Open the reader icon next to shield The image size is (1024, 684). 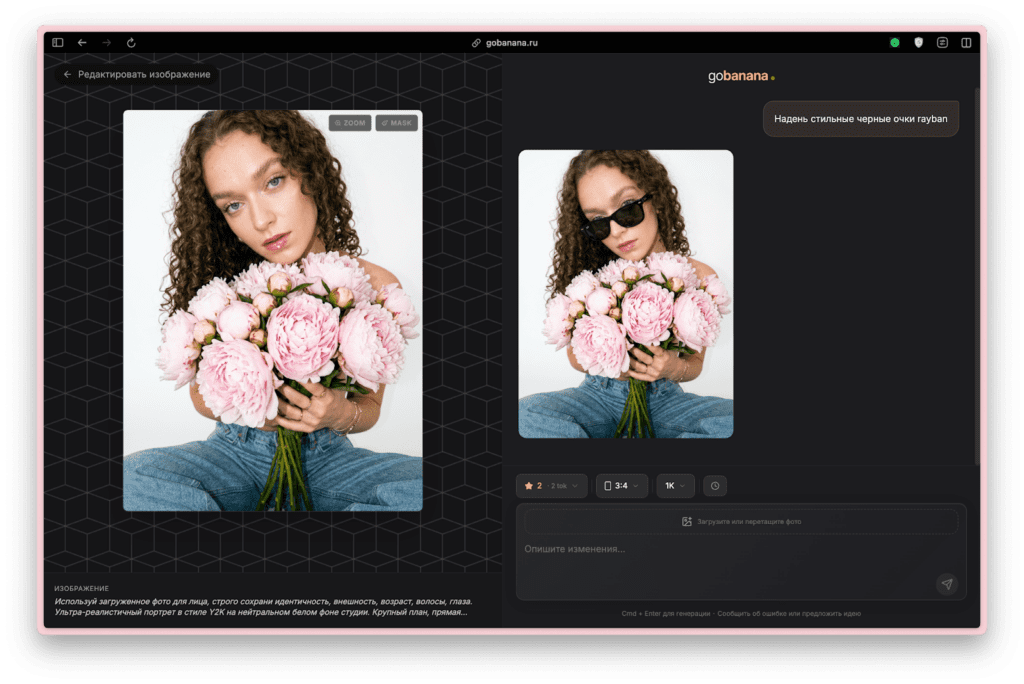[942, 43]
